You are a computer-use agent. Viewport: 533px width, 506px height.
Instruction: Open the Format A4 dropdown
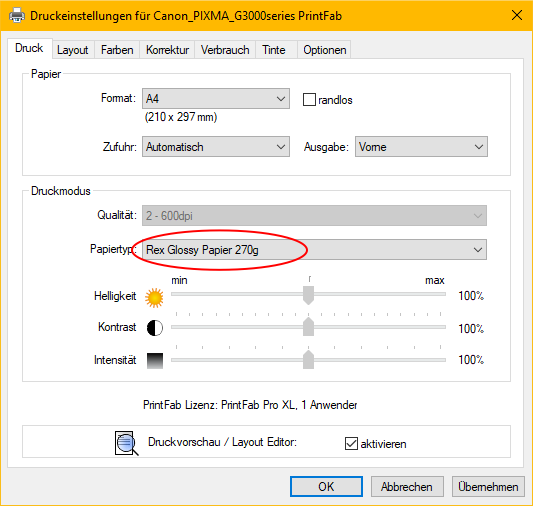216,99
